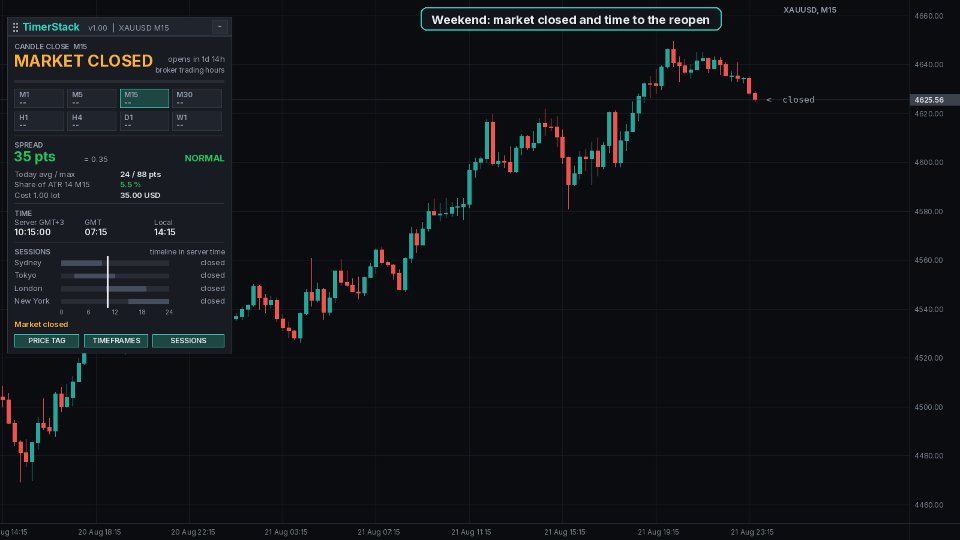Toggle the PRICE TAG button

[47, 341]
